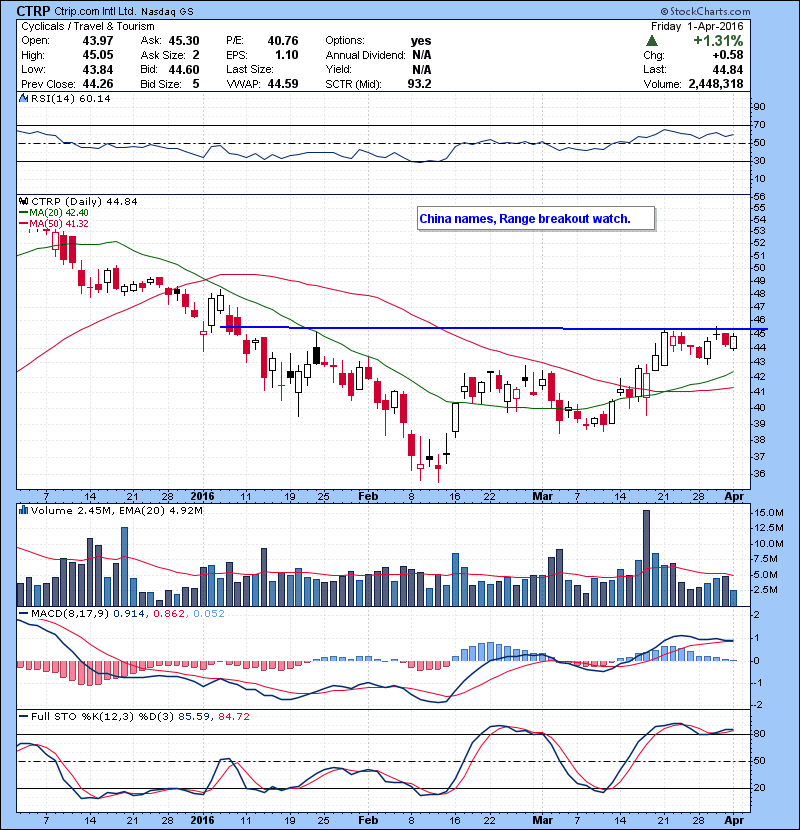Click the Volume figure 2,448,318
800x830 pixels.
716,84
